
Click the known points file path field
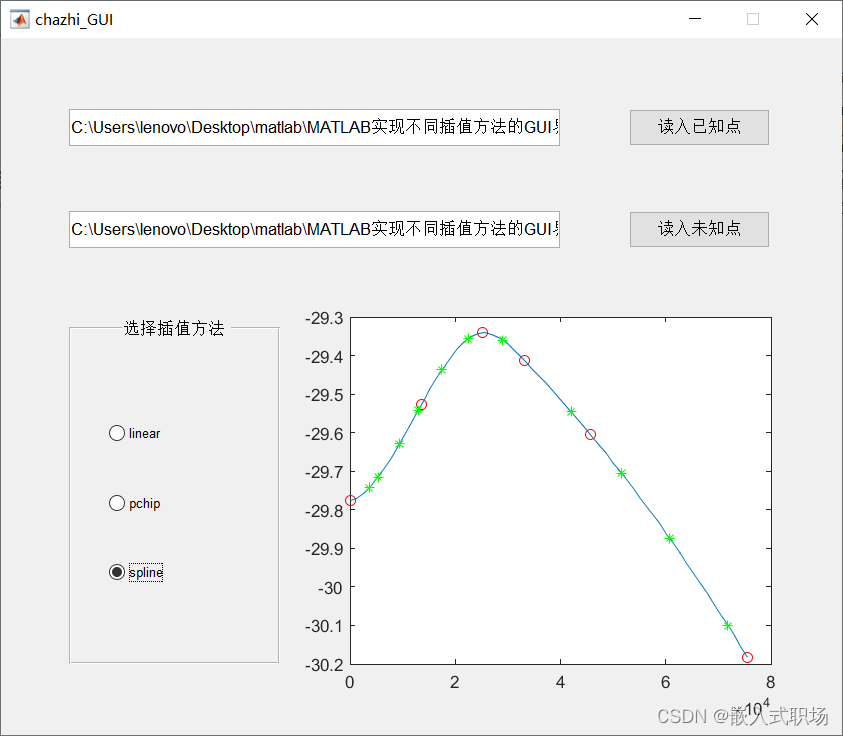coord(313,129)
